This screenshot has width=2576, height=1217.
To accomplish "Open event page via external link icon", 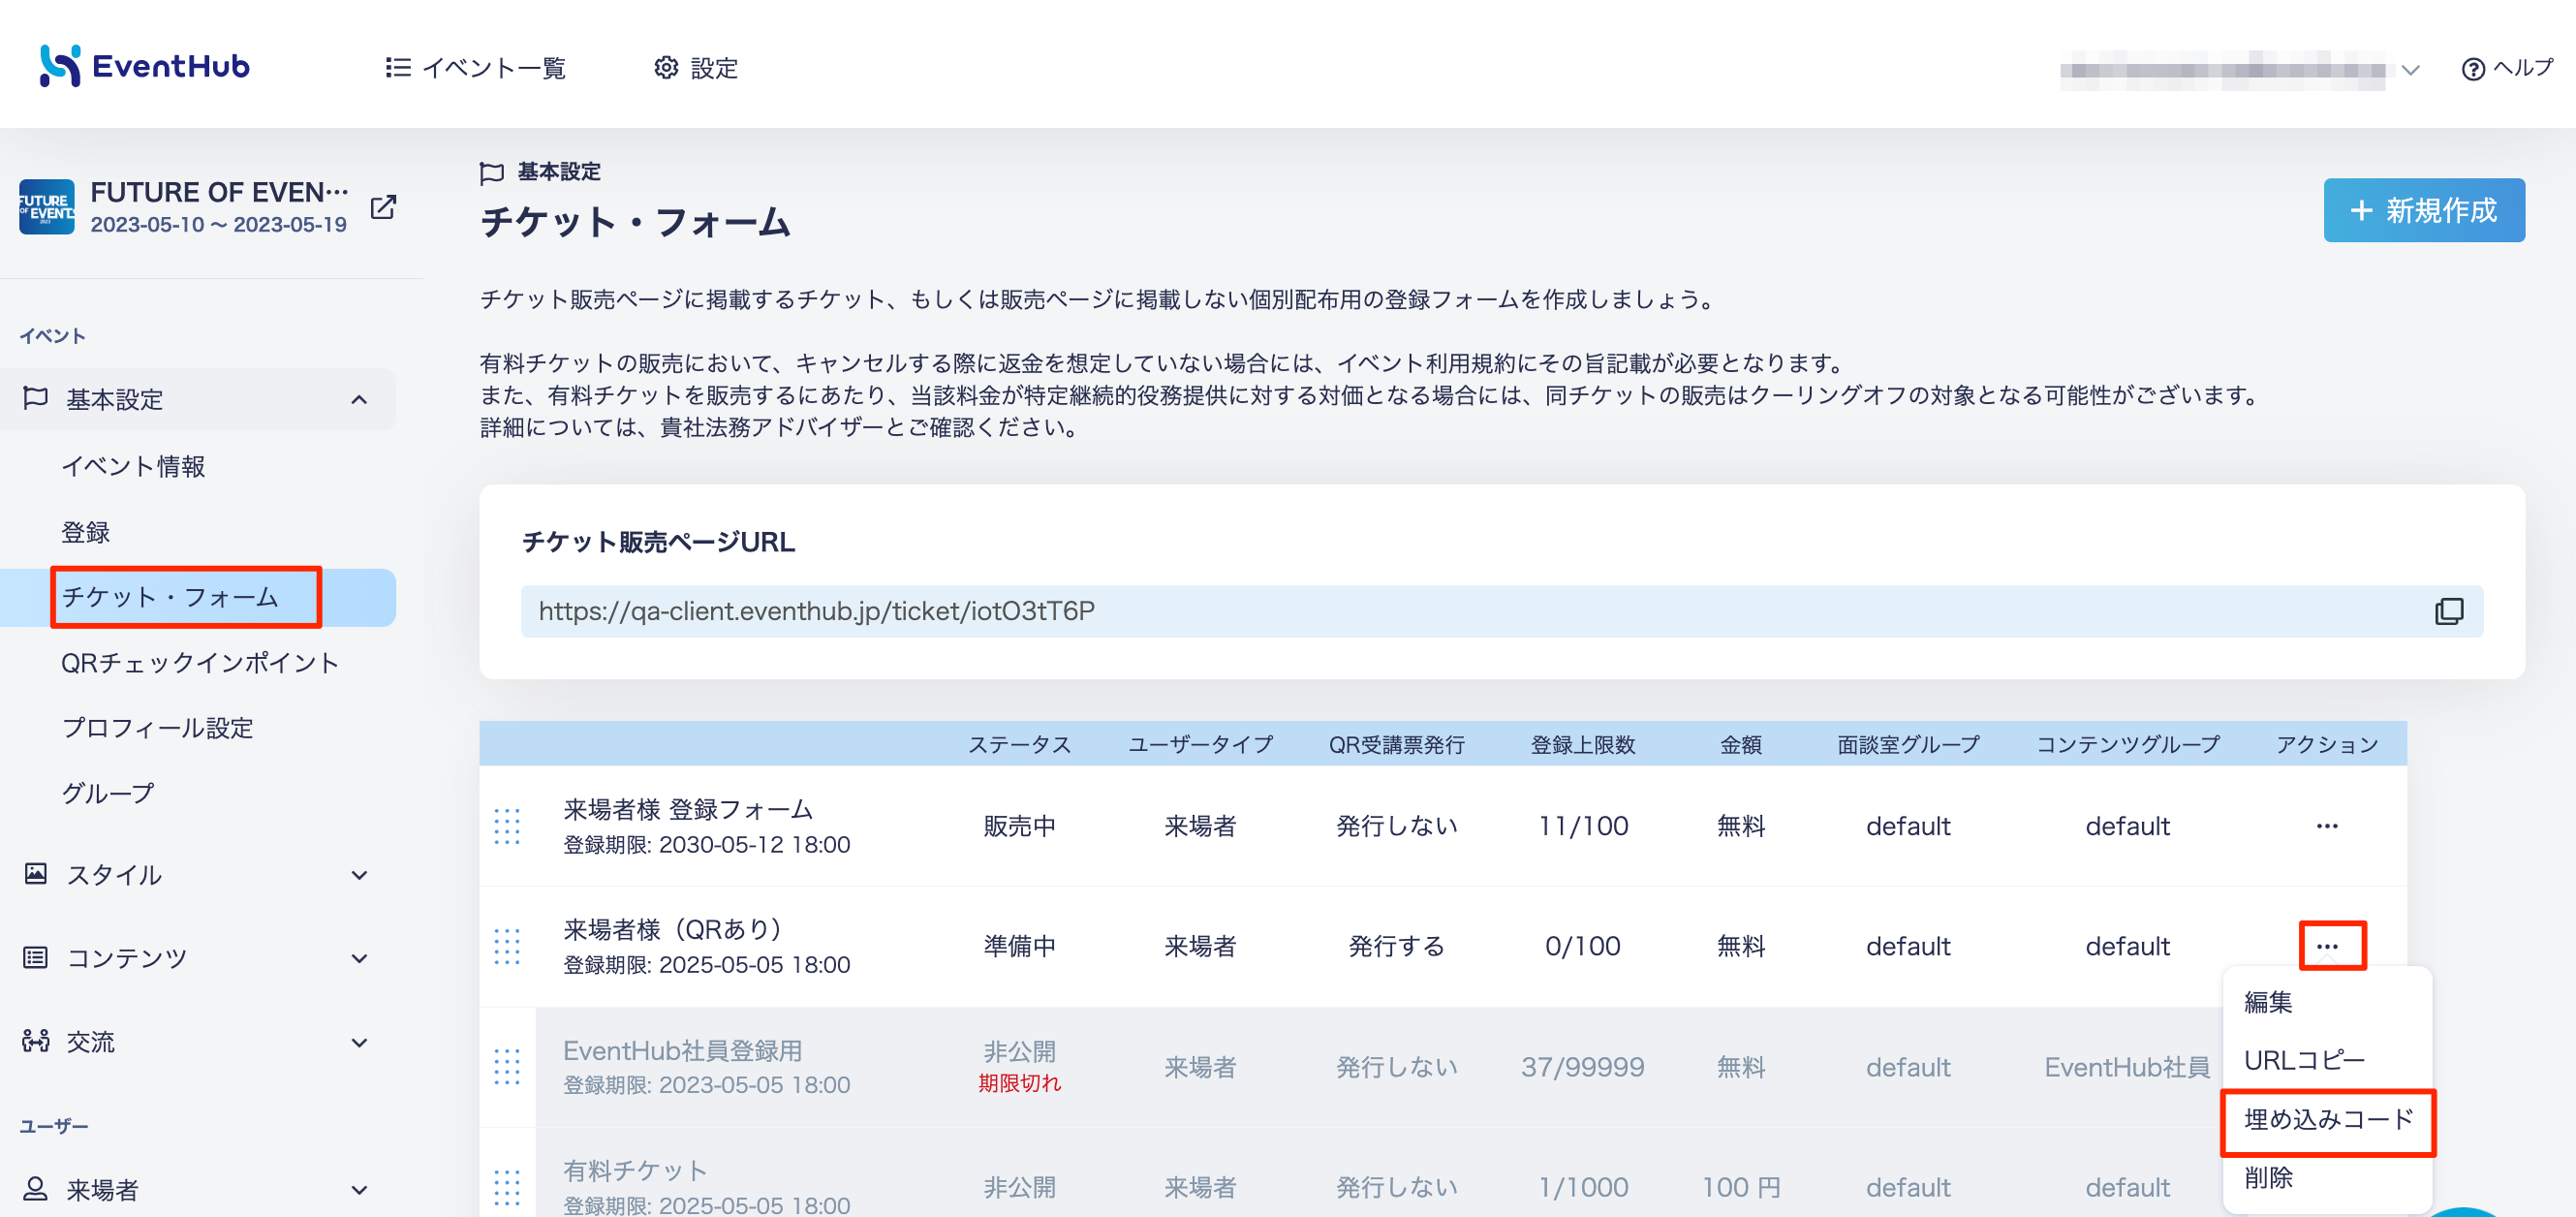I will 383,207.
